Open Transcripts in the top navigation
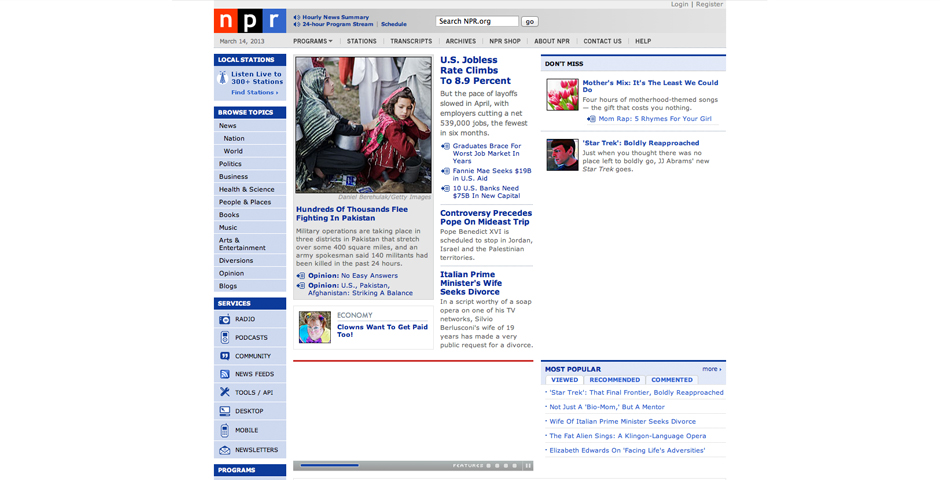 pos(411,41)
